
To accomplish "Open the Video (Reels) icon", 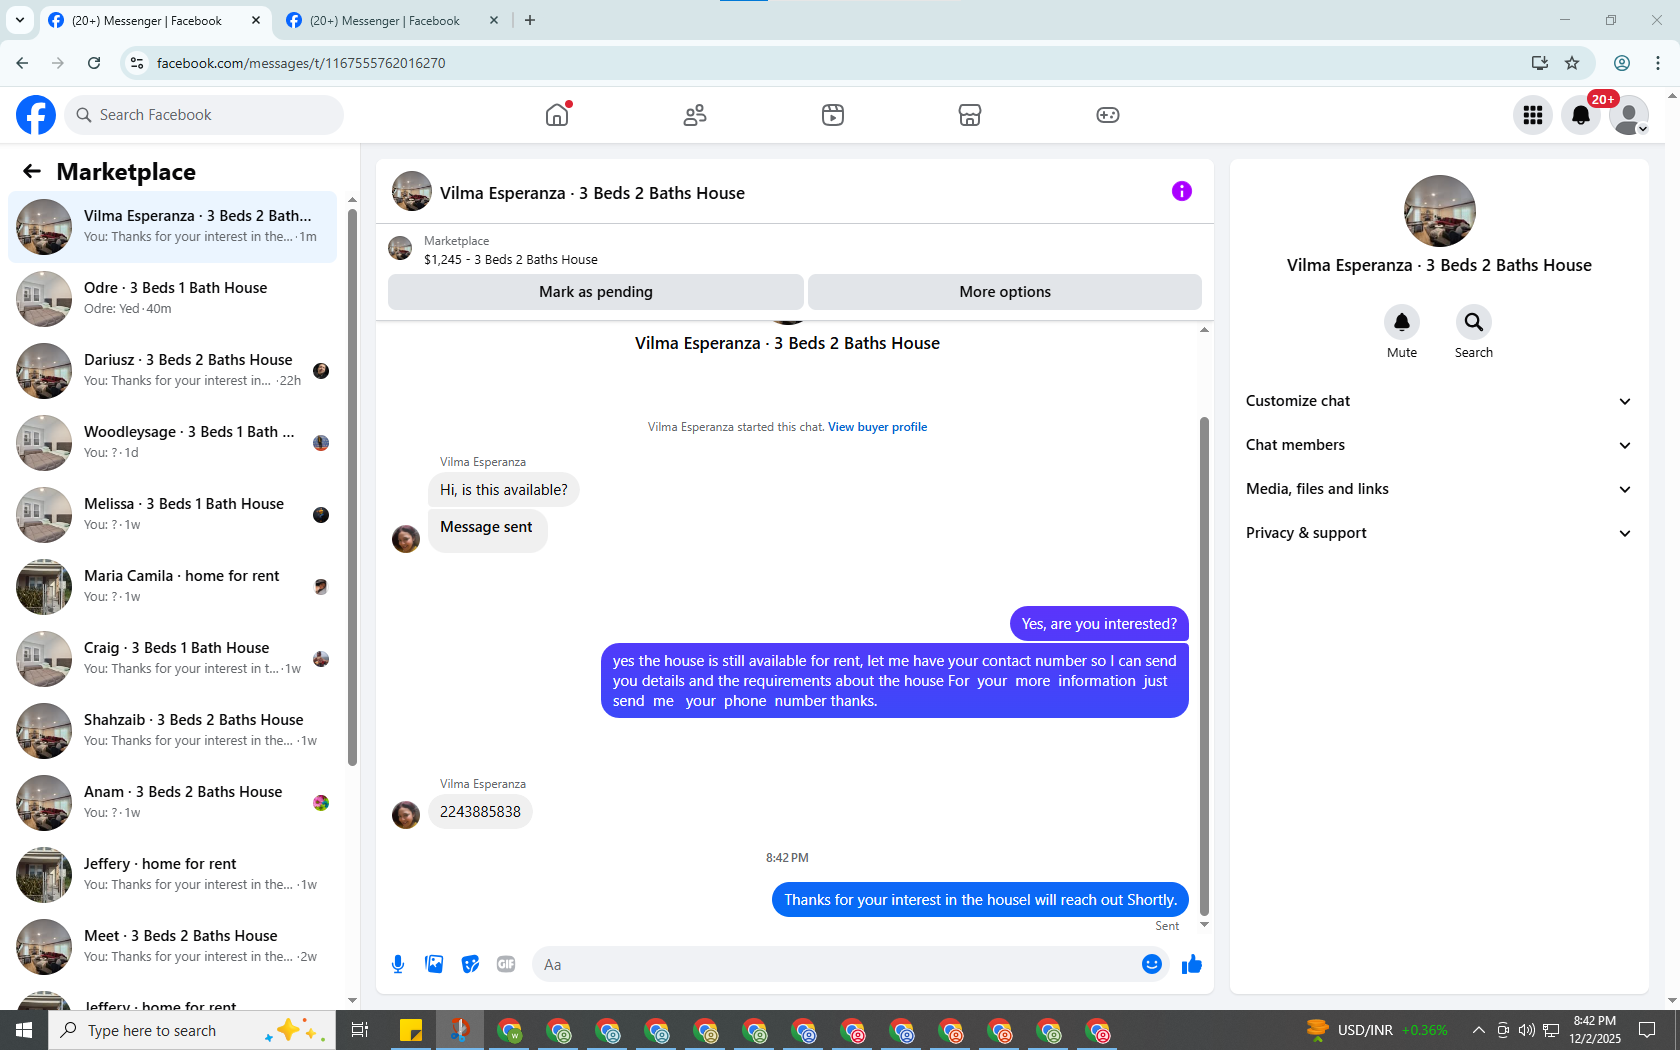I will (833, 115).
